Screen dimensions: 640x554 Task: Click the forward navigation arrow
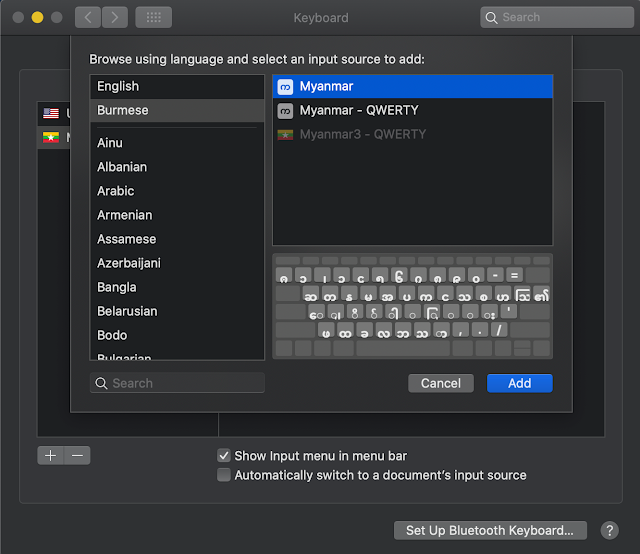coord(115,17)
